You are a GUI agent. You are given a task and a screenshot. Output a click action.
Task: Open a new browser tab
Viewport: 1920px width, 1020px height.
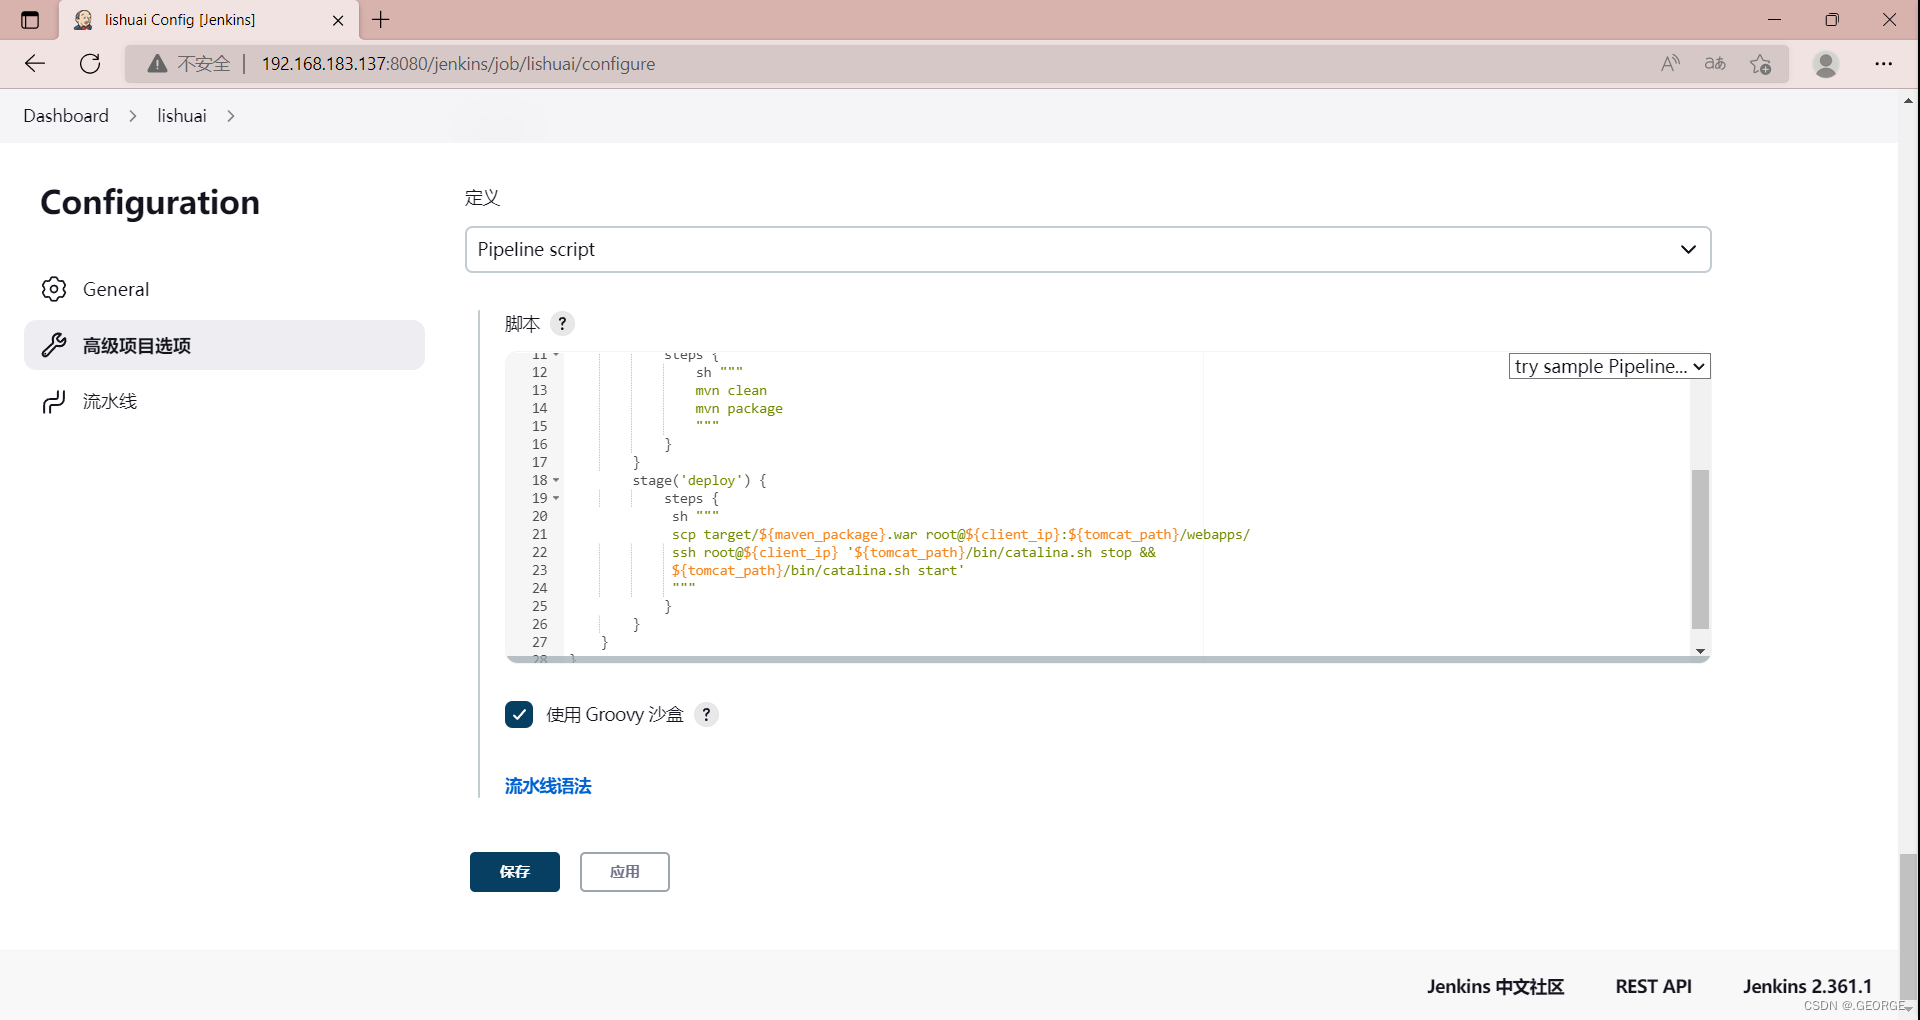pos(381,20)
